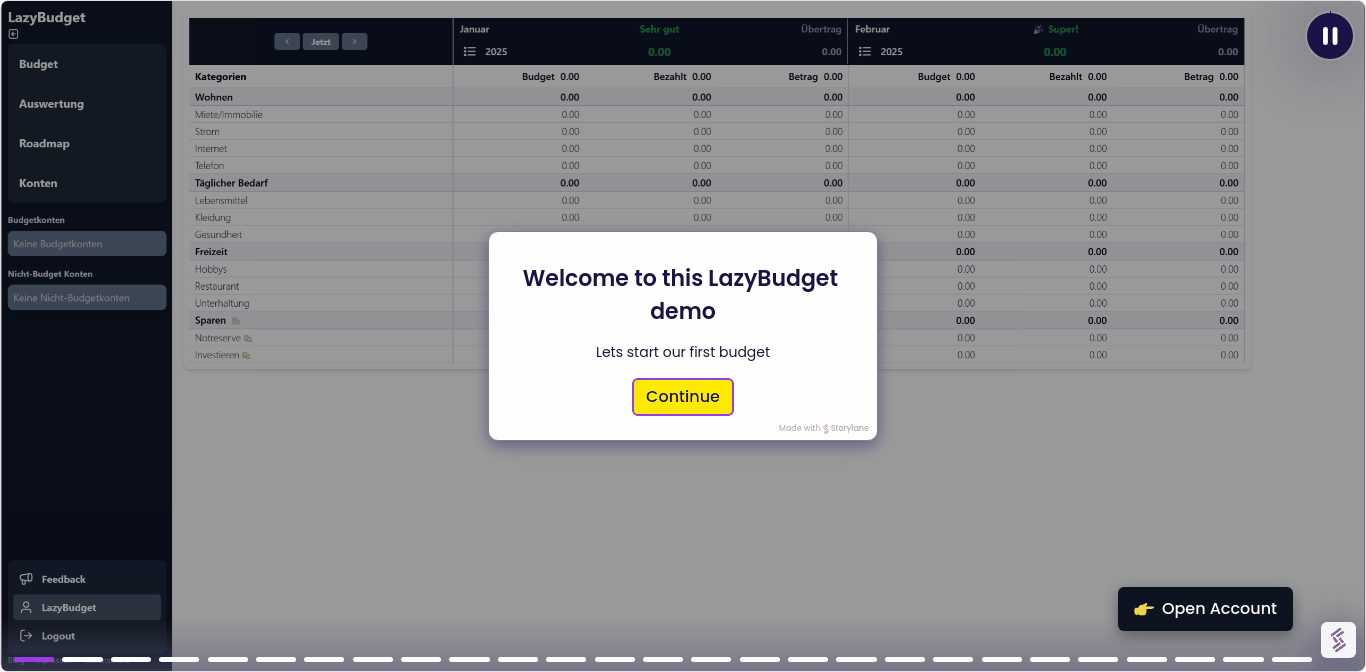Select Konten in the sidebar menu
Viewport: 1366px width, 672px height.
tap(87, 183)
